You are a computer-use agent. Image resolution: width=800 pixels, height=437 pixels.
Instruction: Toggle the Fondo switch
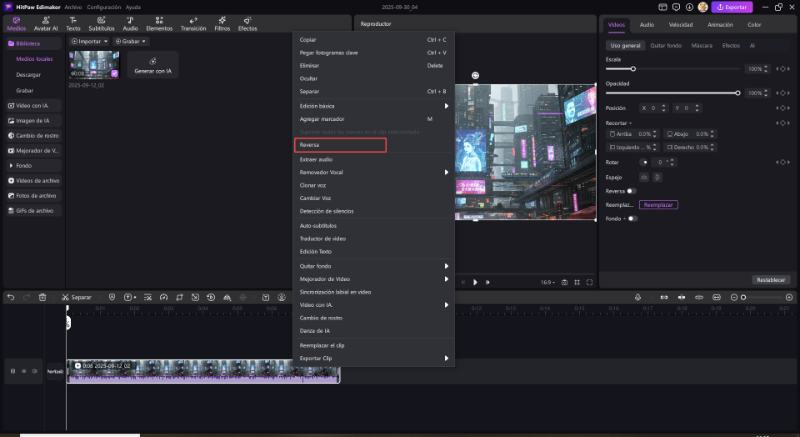point(632,218)
